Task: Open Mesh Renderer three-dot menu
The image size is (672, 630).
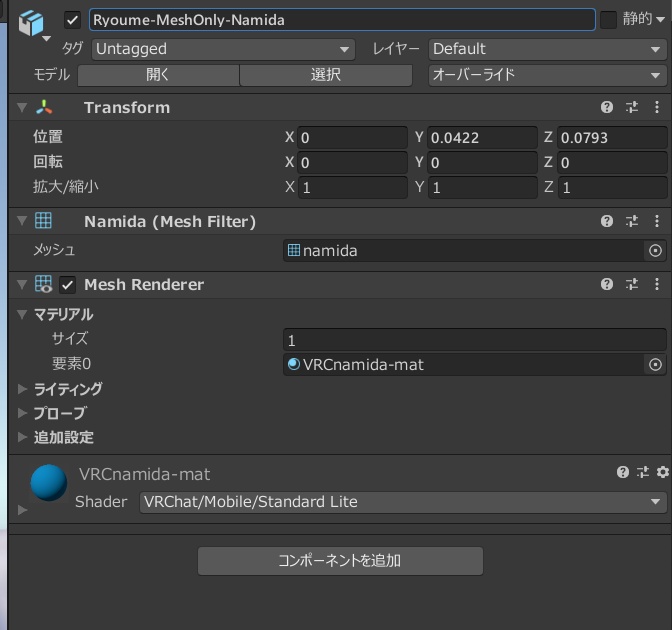Action: (657, 284)
